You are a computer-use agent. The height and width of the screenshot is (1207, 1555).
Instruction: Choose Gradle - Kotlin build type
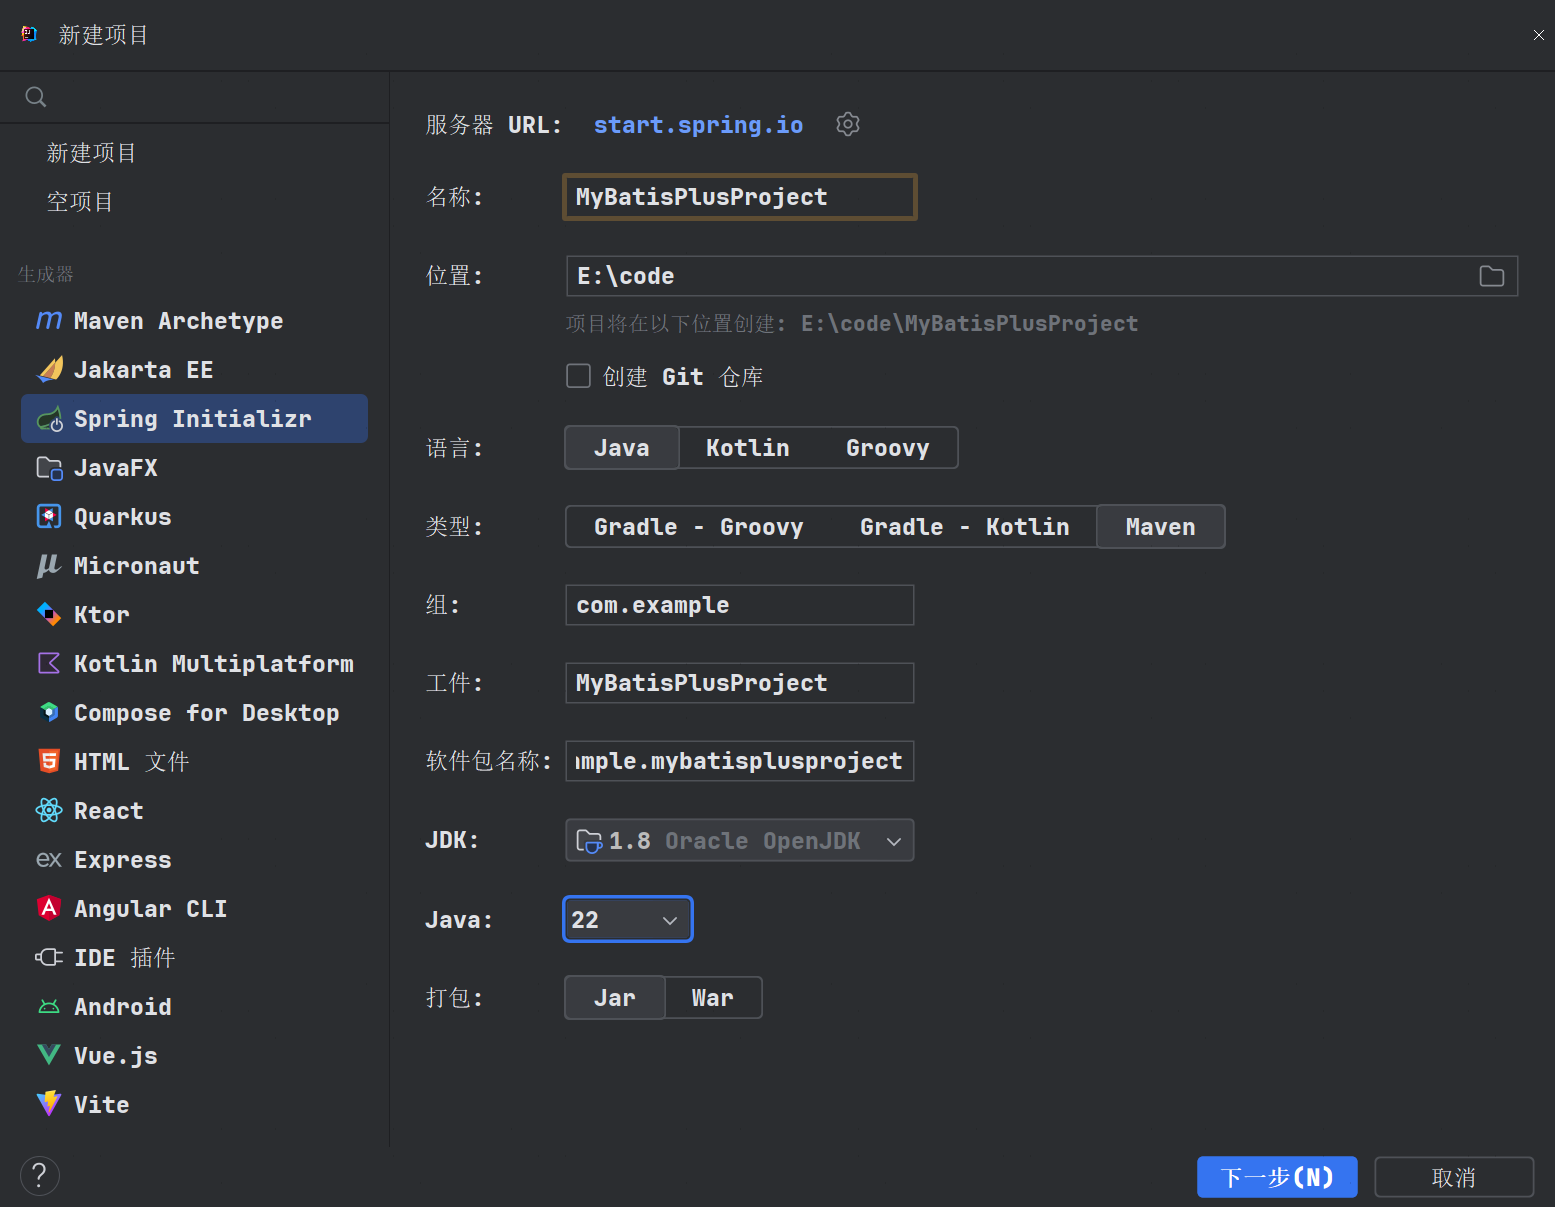coord(965,527)
